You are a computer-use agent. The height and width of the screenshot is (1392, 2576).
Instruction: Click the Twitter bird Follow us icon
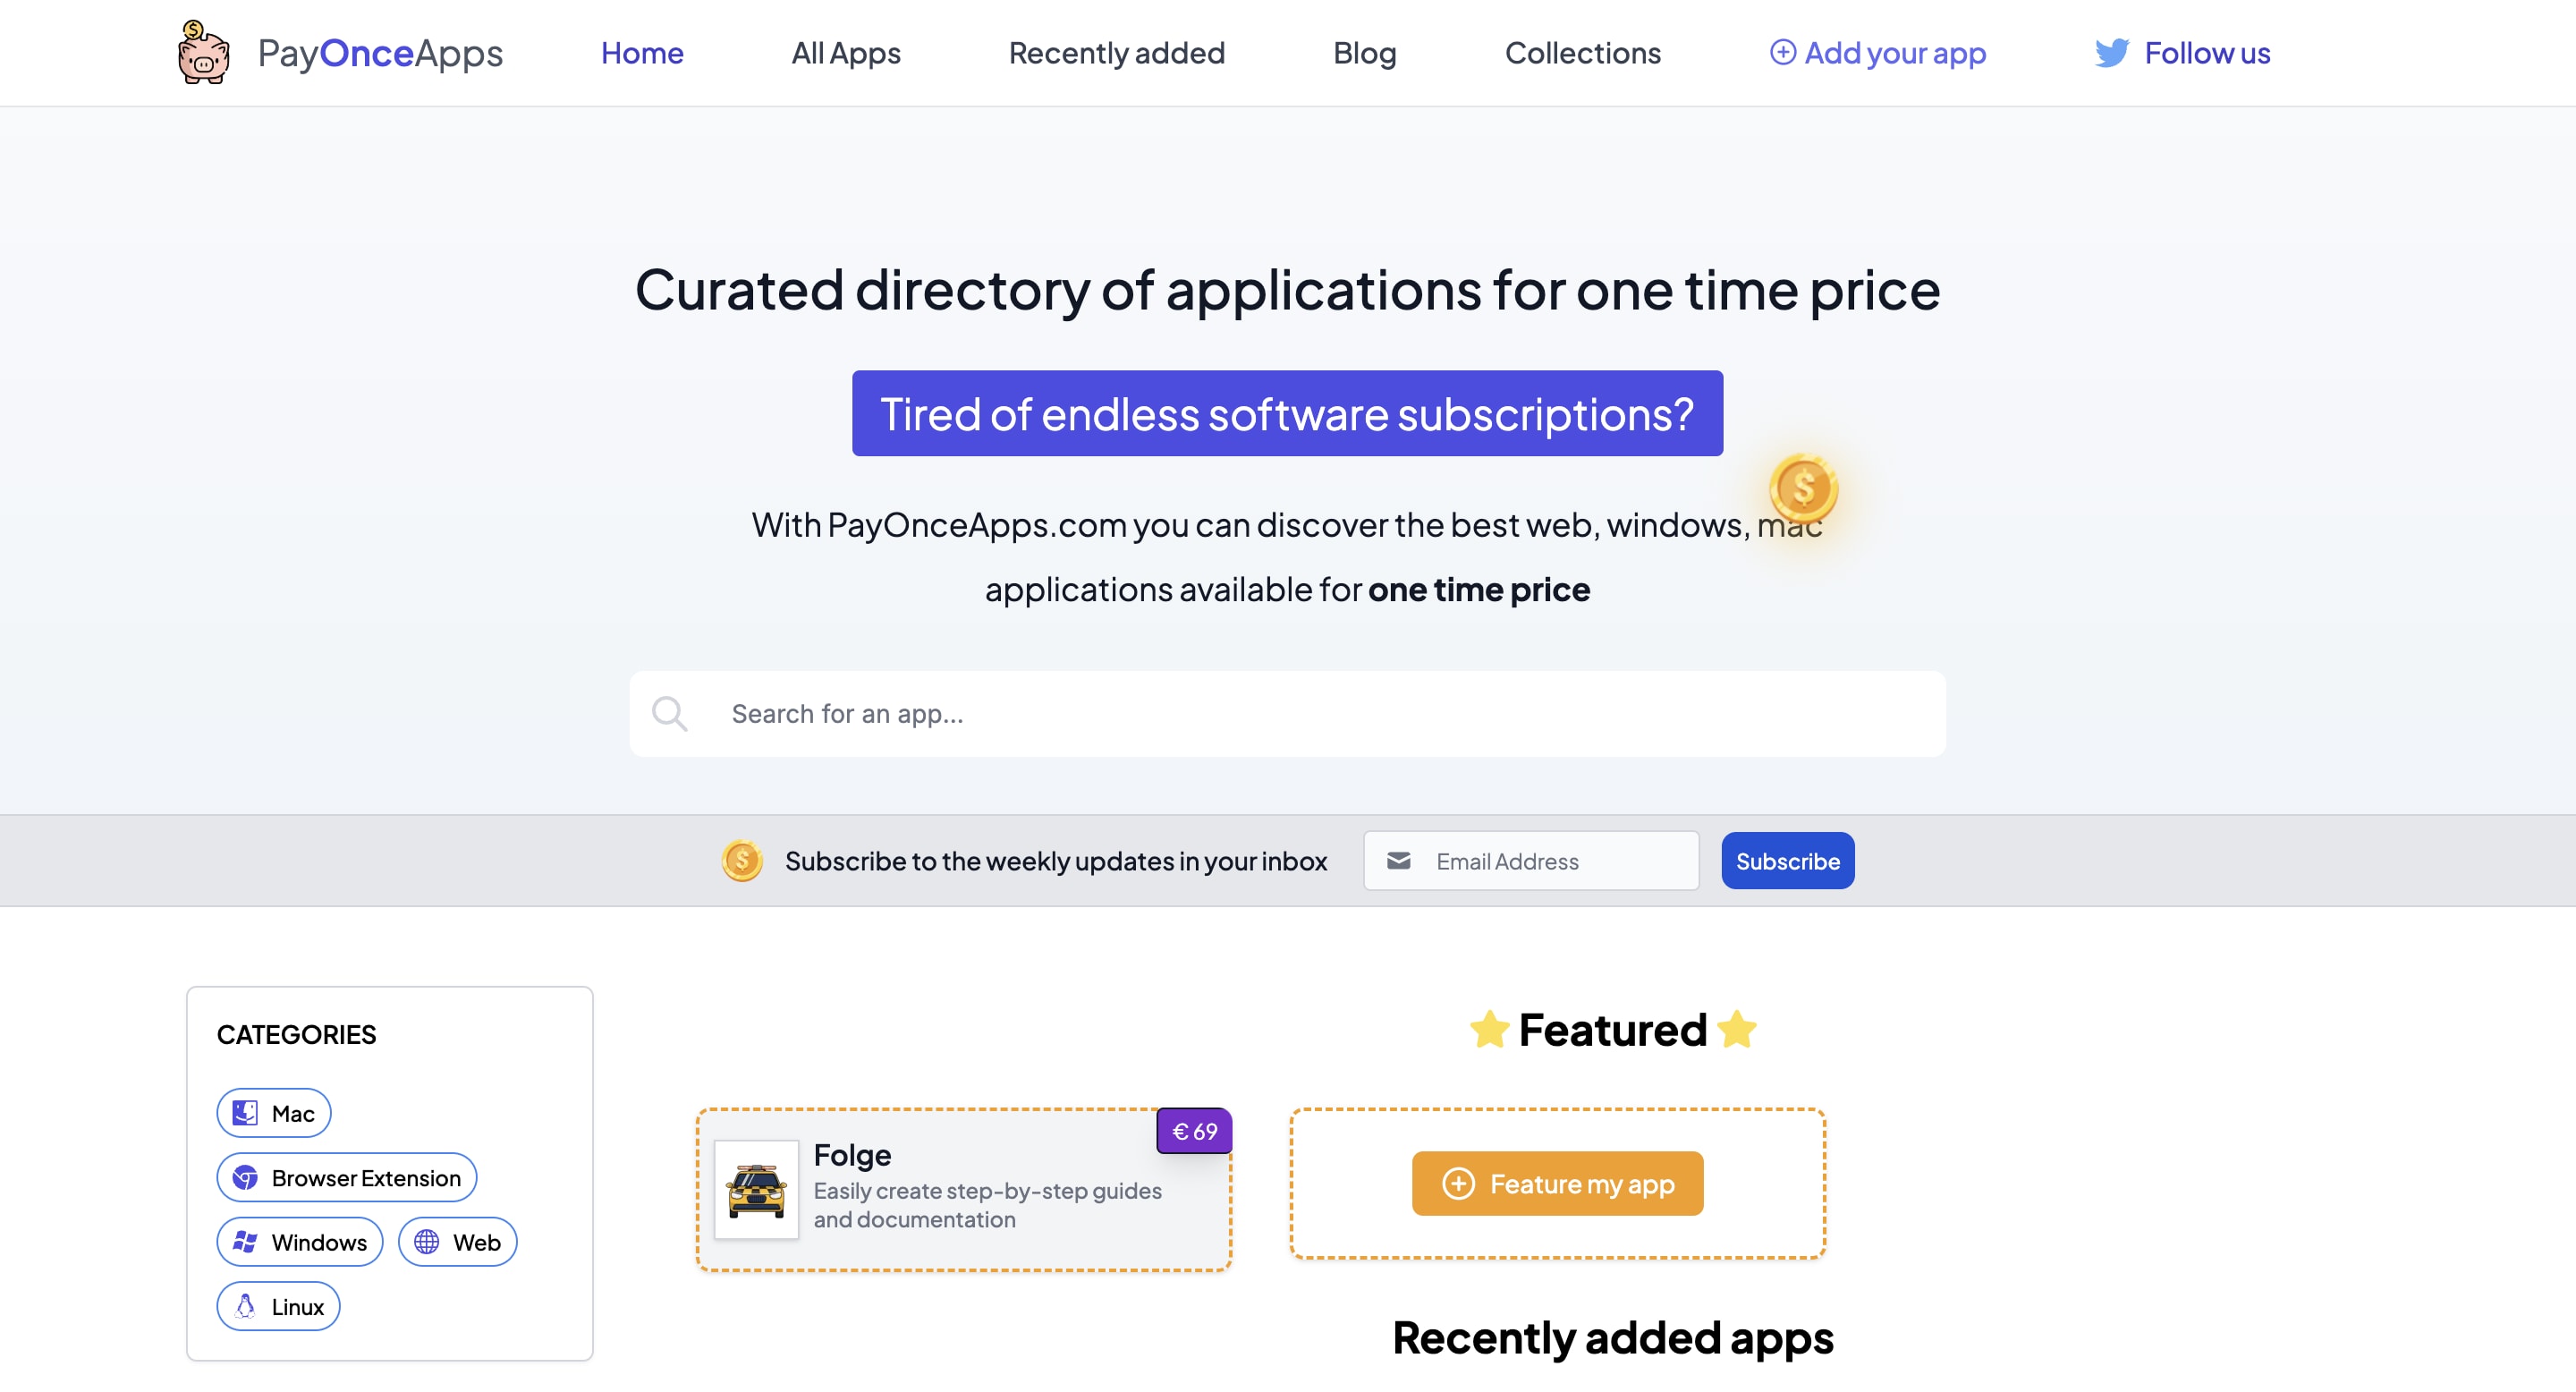pos(2112,51)
